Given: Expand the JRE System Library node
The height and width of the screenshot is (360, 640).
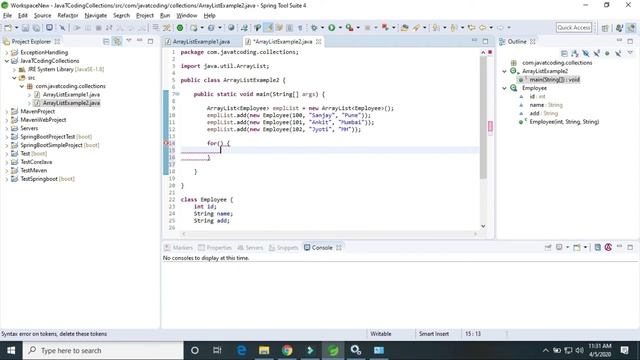Looking at the screenshot, I should (x=14, y=69).
